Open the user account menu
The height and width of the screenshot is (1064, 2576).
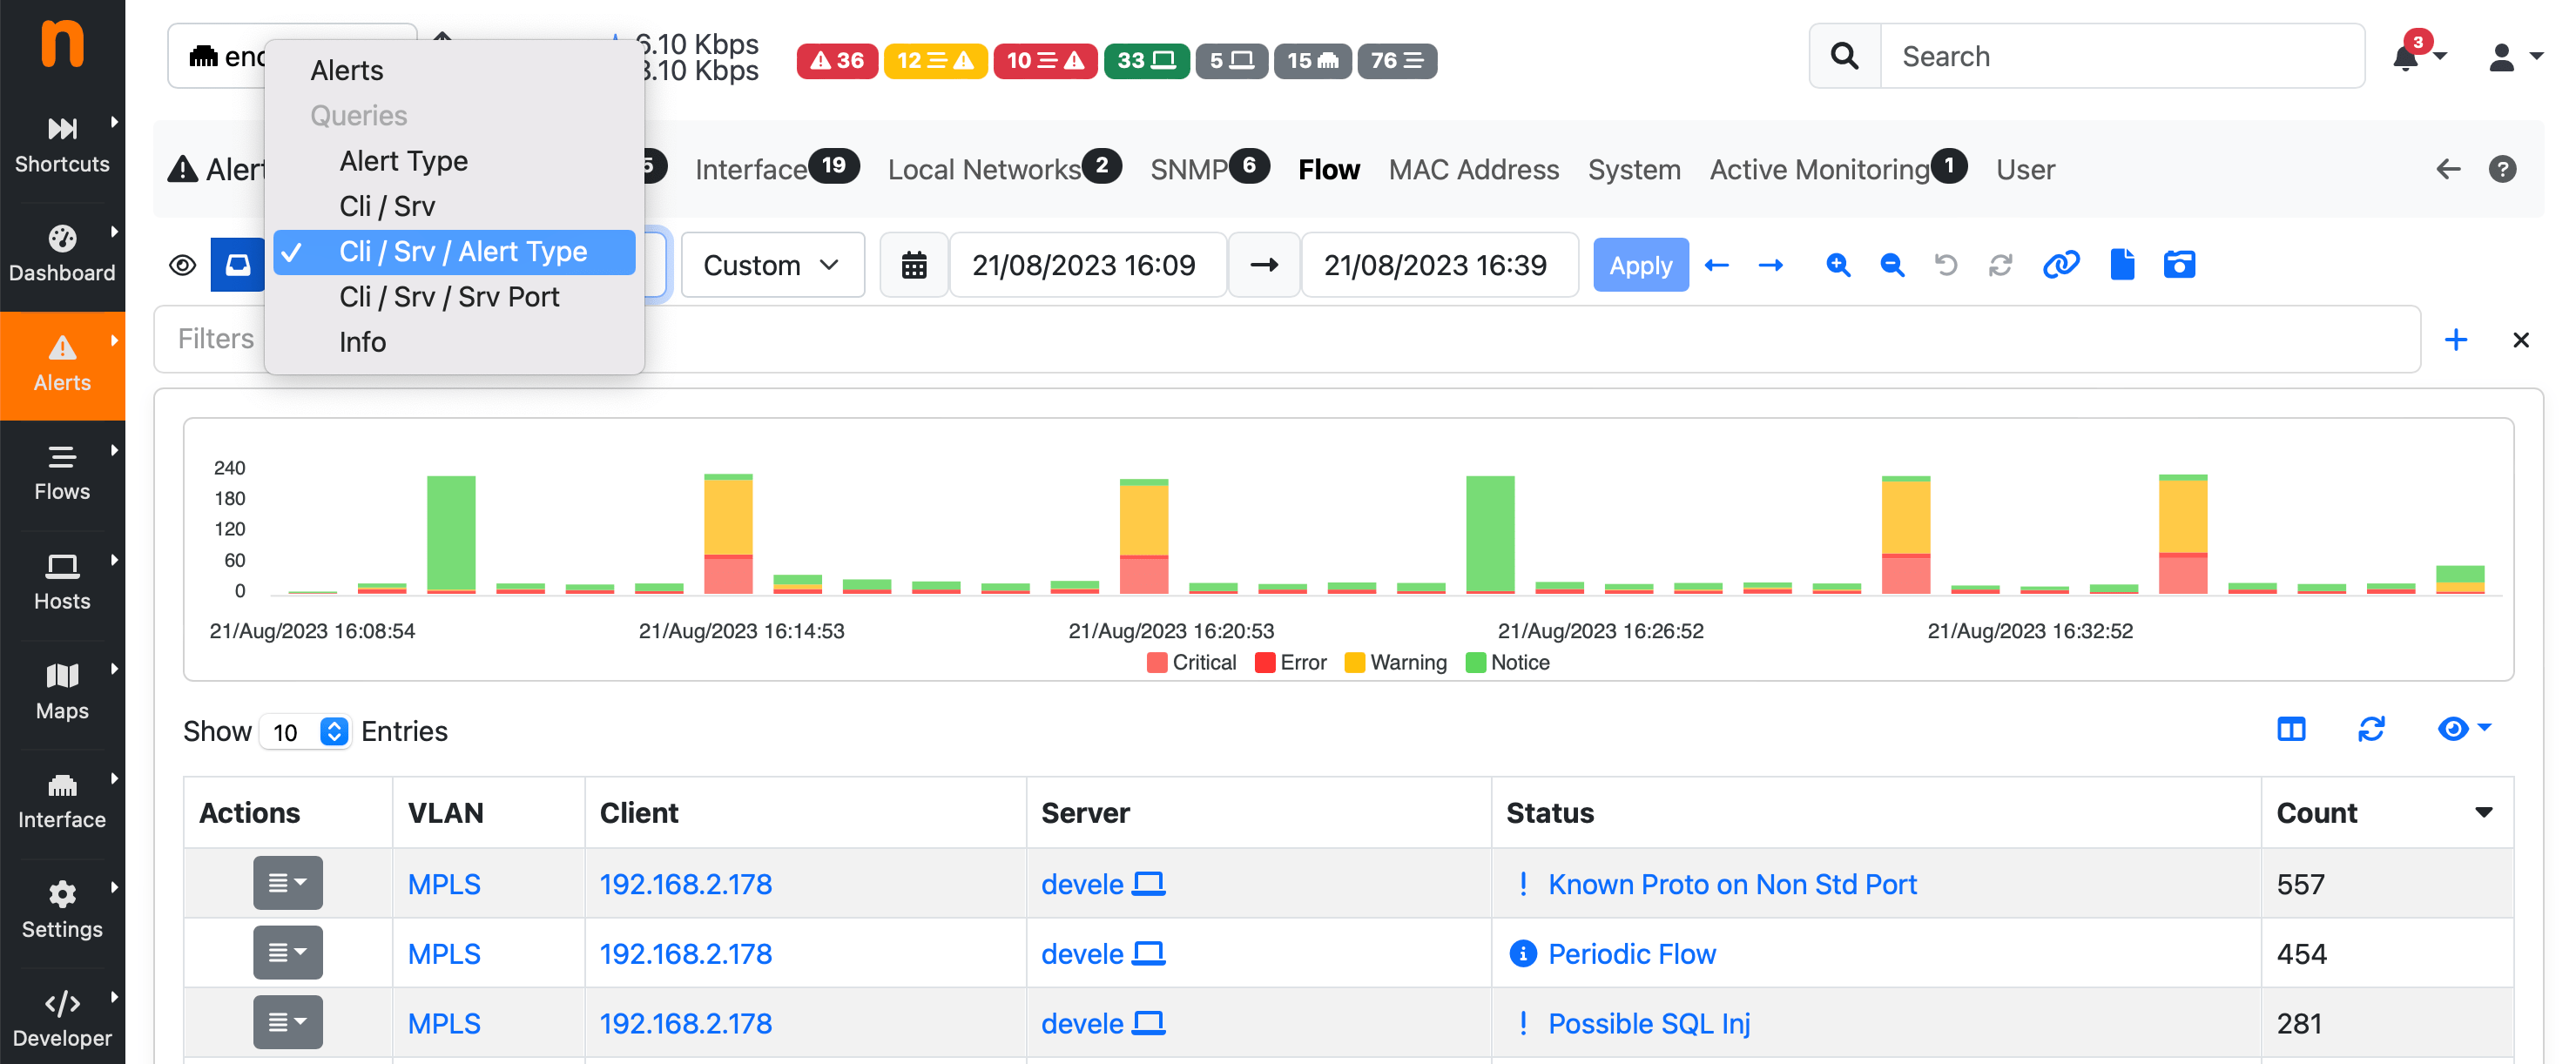click(2514, 57)
